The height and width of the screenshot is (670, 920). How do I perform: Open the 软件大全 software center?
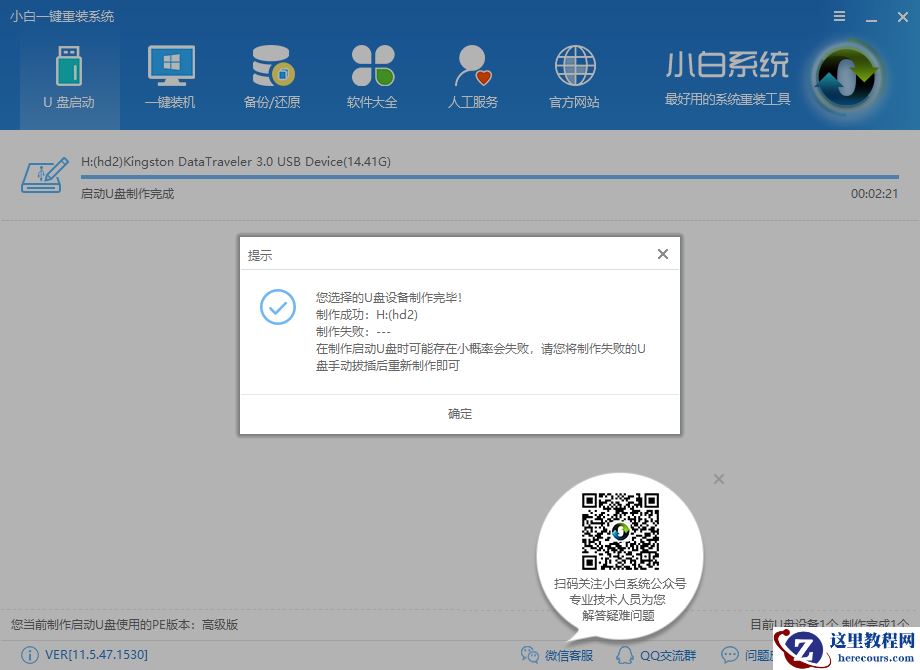(x=371, y=75)
